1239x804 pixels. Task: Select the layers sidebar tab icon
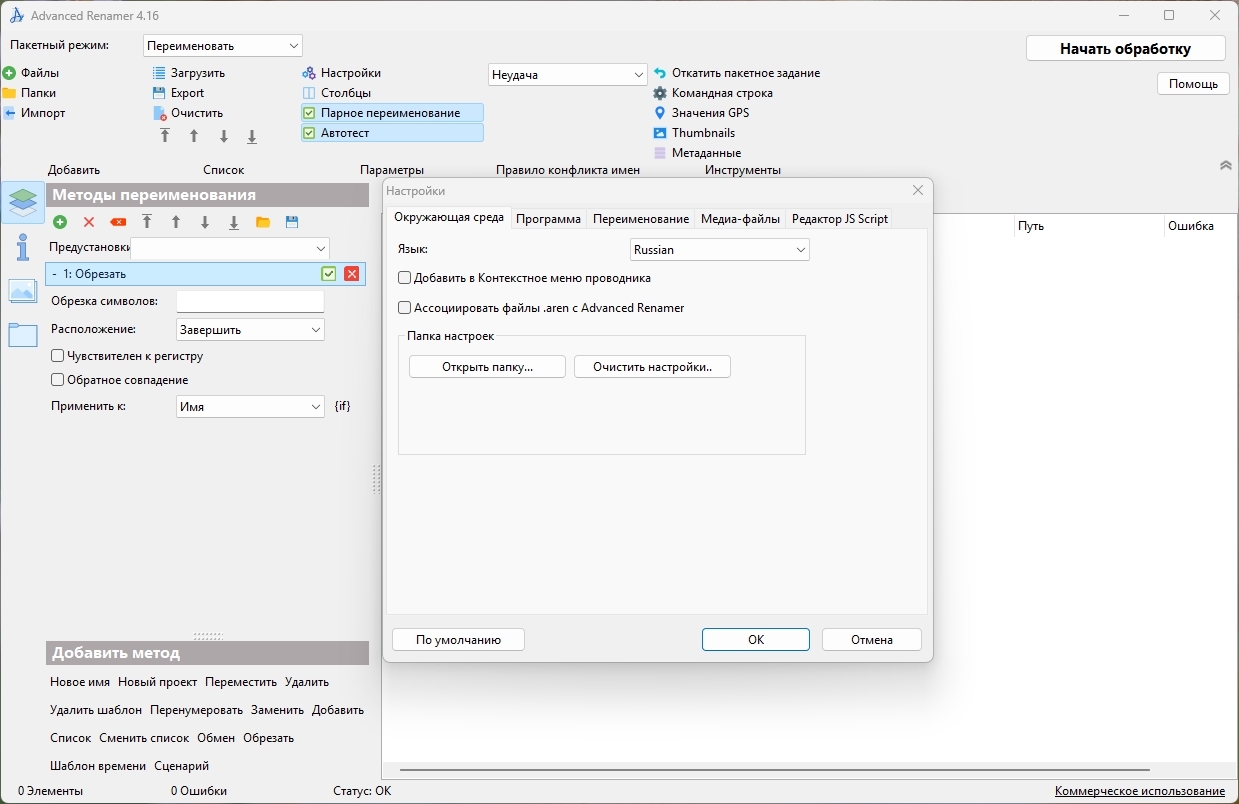pos(23,202)
